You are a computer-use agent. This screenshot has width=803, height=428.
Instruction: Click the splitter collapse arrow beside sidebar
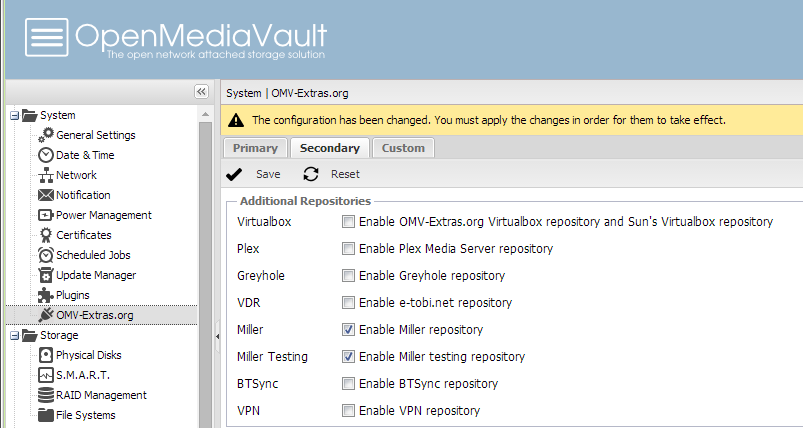[x=217, y=336]
